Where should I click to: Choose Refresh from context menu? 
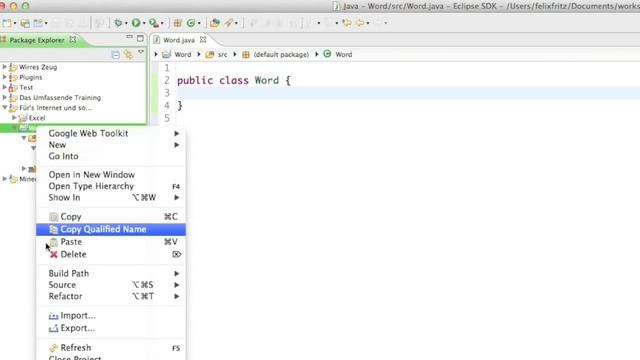tap(111, 348)
